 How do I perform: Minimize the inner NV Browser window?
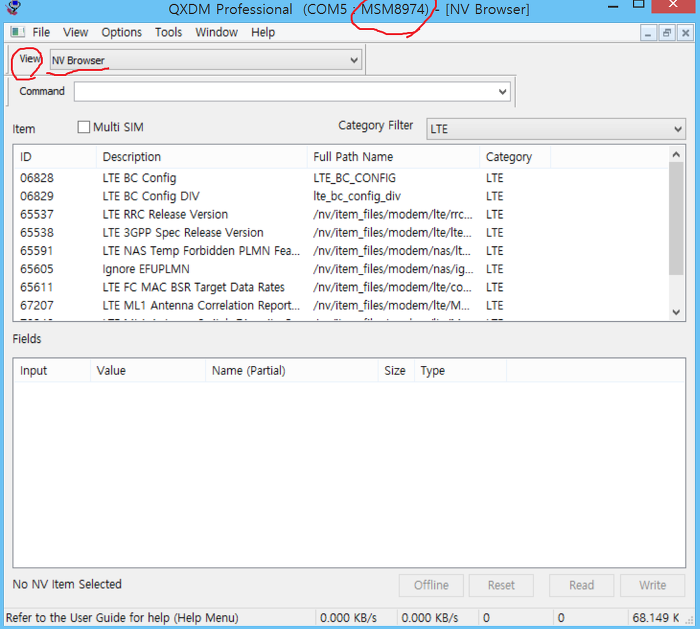tap(648, 33)
